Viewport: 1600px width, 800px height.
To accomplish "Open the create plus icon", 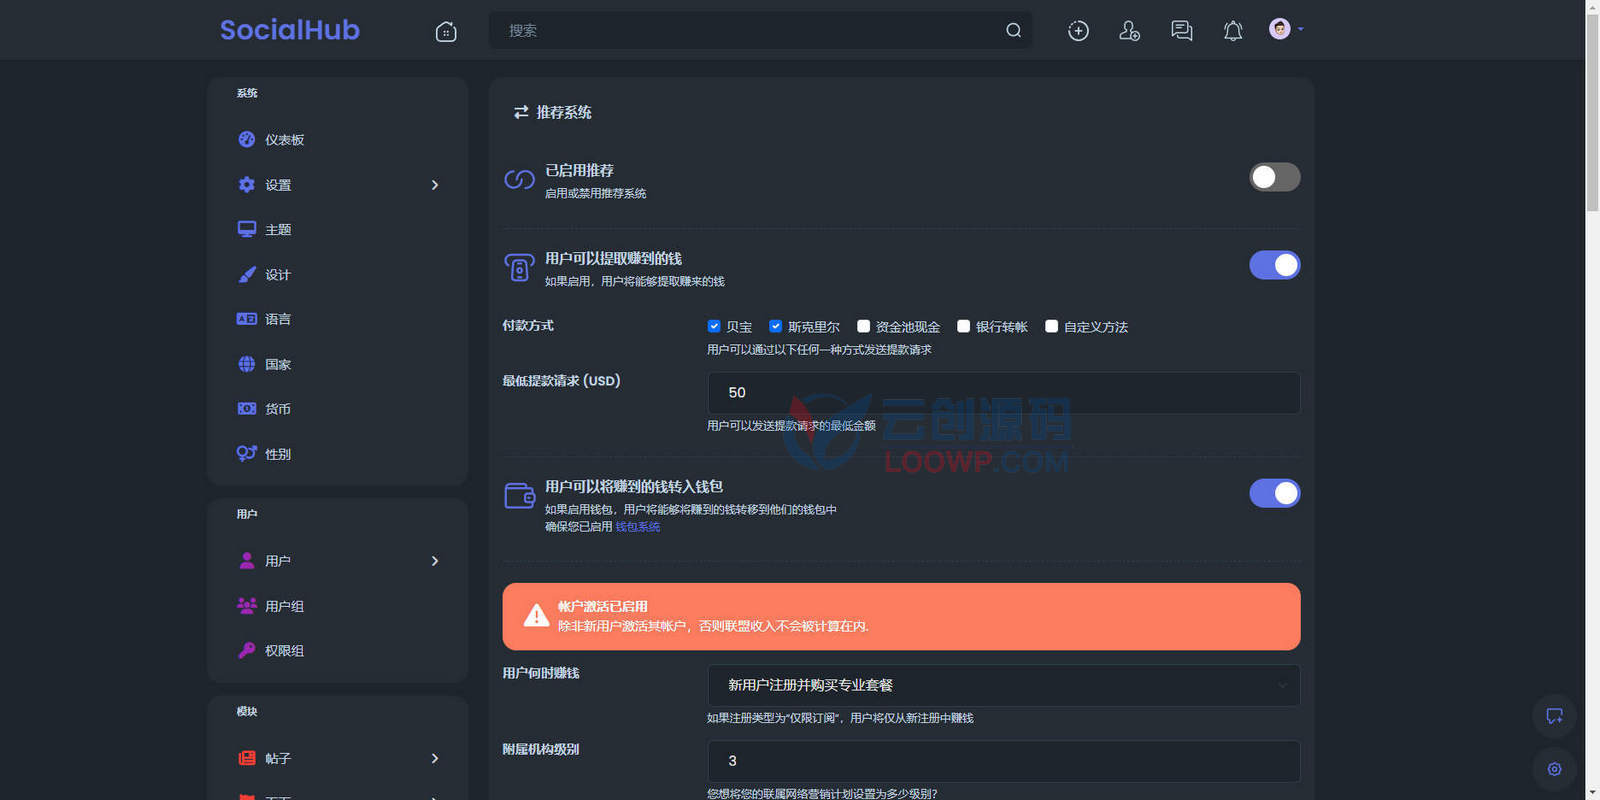I will click(x=1078, y=31).
